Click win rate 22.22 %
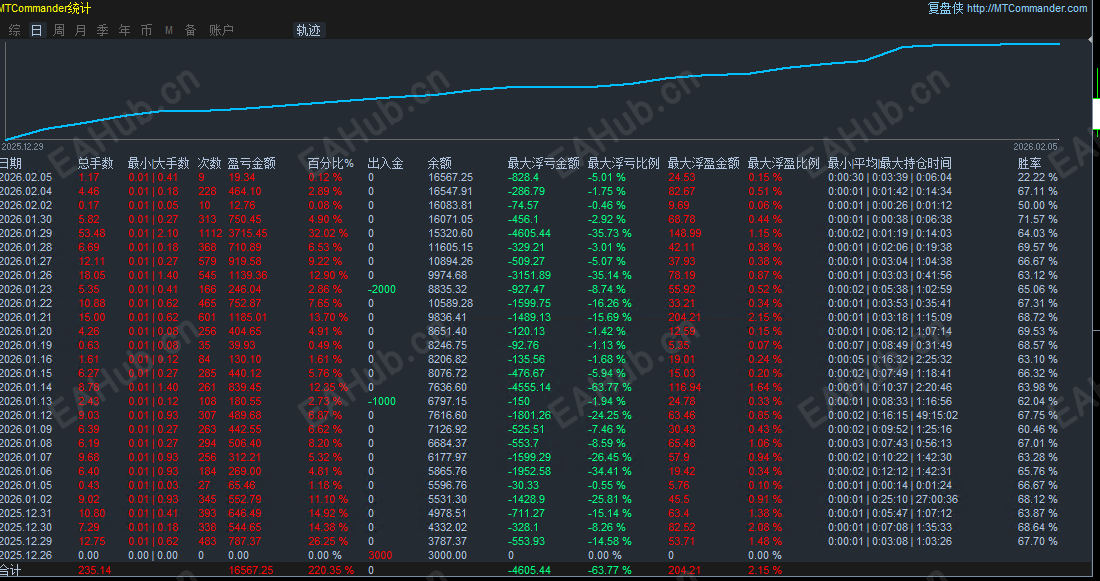This screenshot has height=581, width=1100. tap(1038, 178)
